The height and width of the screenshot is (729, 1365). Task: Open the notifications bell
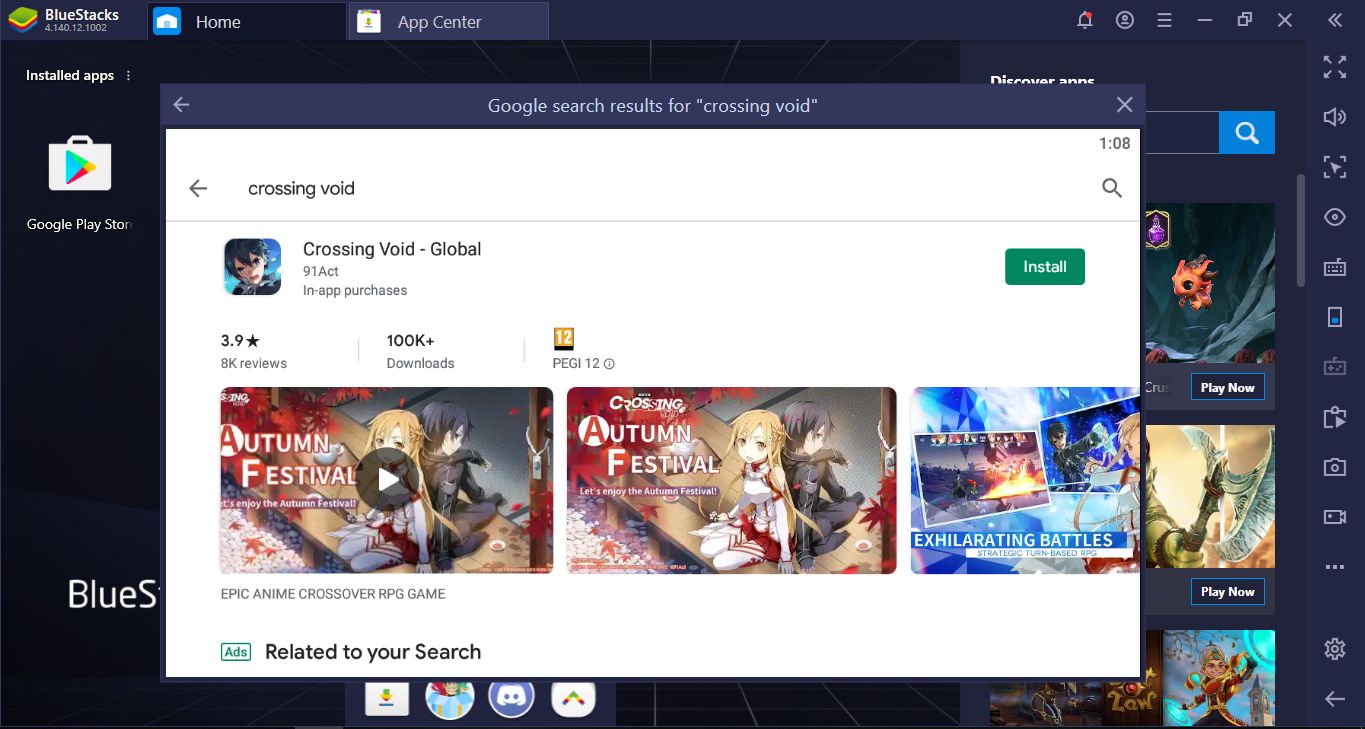pos(1085,20)
